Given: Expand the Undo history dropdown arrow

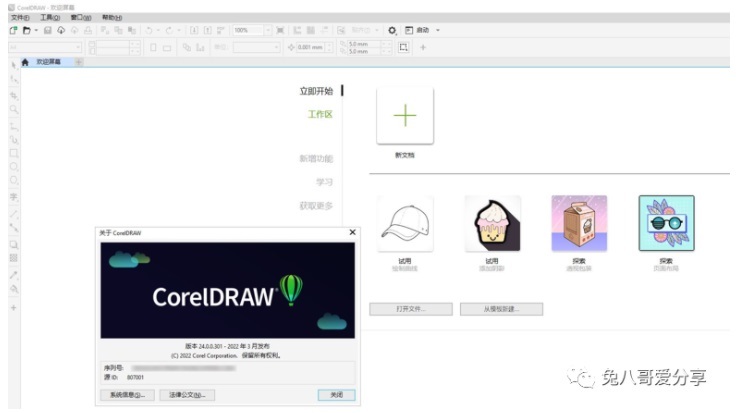Looking at the screenshot, I should coord(158,31).
